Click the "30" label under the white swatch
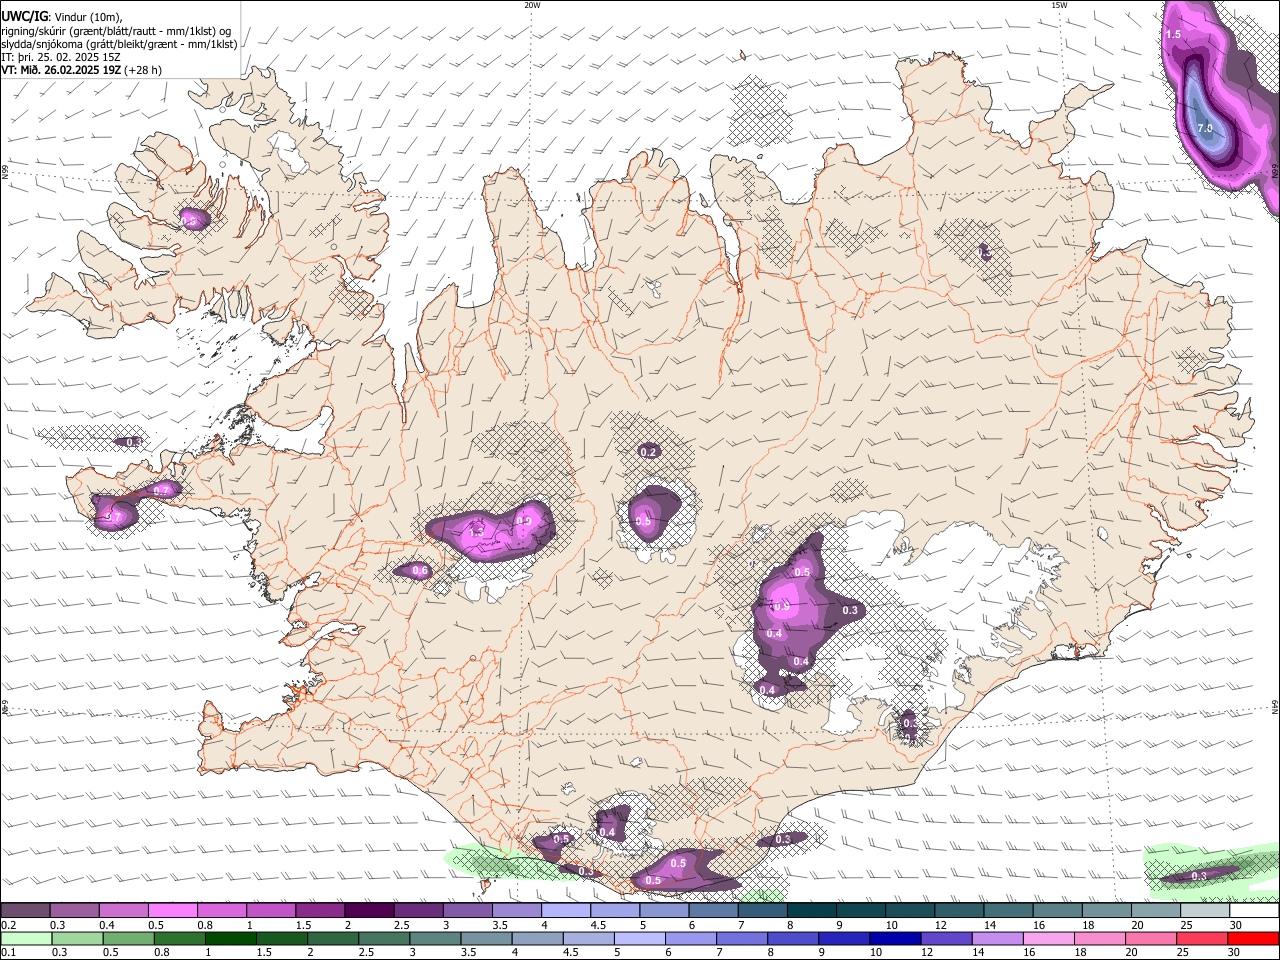Viewport: 1280px width, 960px height. point(1236,925)
